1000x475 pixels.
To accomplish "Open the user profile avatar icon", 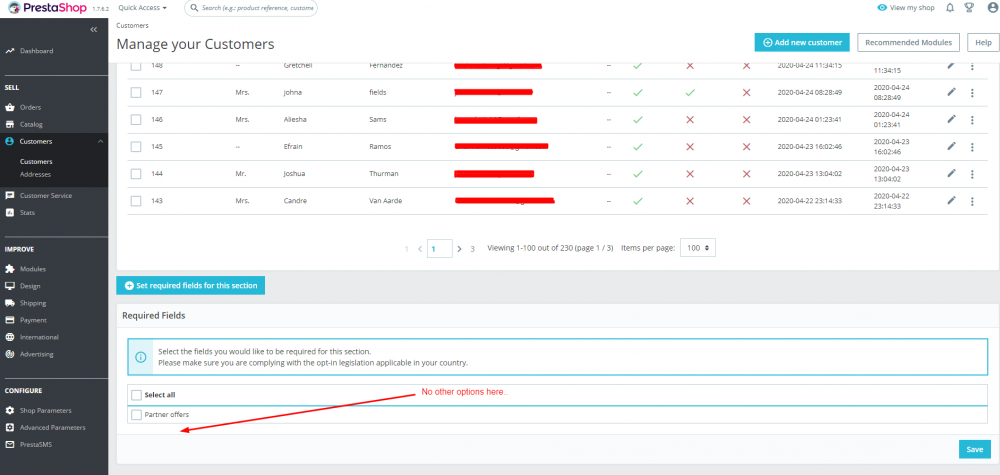I will (991, 8).
